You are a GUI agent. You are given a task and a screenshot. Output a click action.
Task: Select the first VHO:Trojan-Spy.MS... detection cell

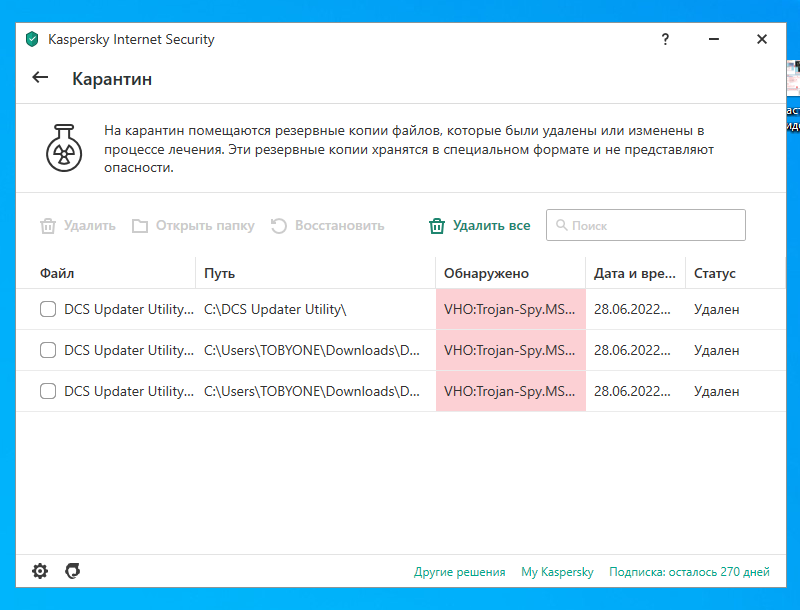pyautogui.click(x=511, y=309)
